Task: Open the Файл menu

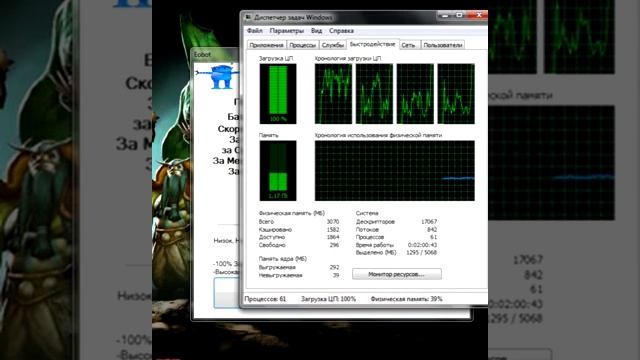Action: point(255,31)
